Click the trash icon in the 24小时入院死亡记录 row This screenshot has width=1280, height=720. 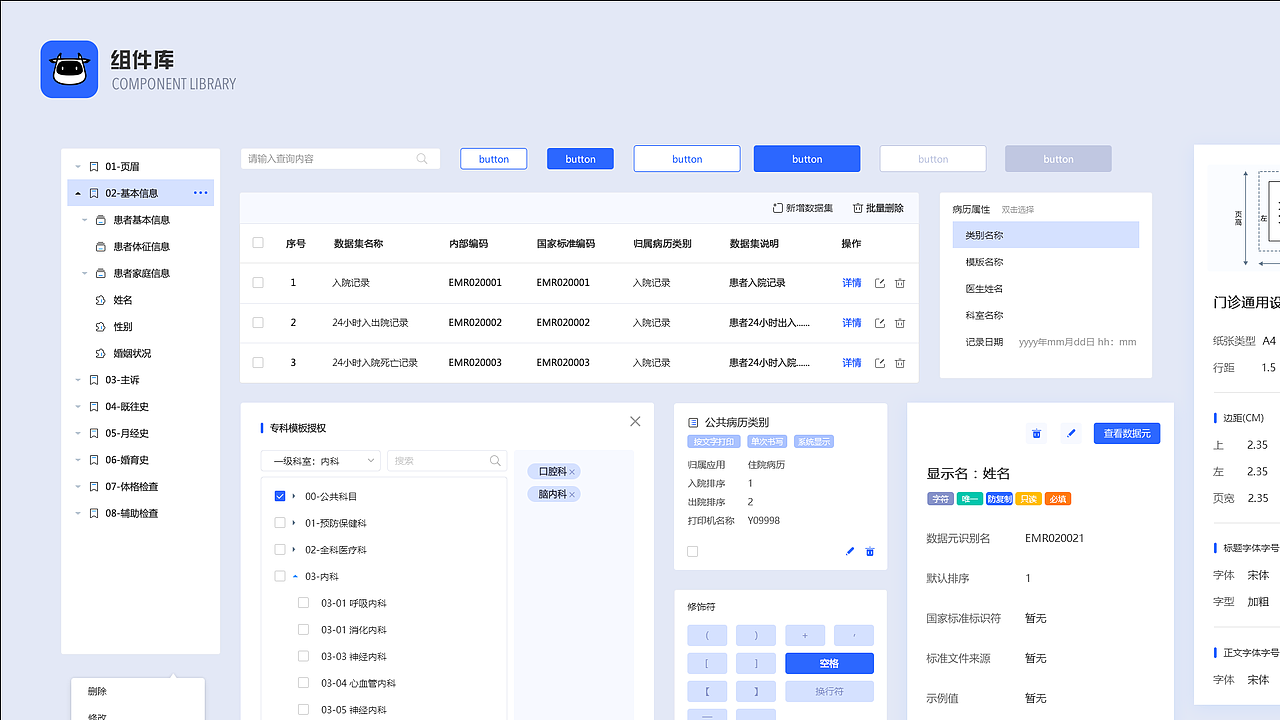900,363
